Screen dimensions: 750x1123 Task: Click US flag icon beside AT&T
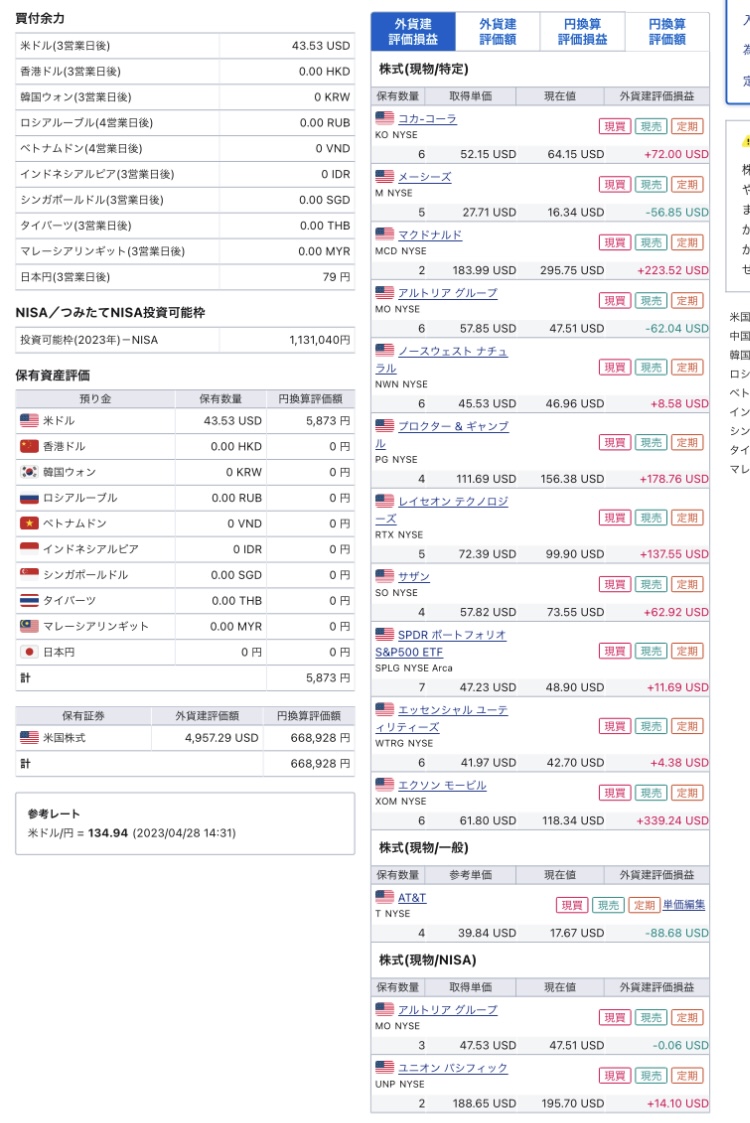pyautogui.click(x=385, y=897)
